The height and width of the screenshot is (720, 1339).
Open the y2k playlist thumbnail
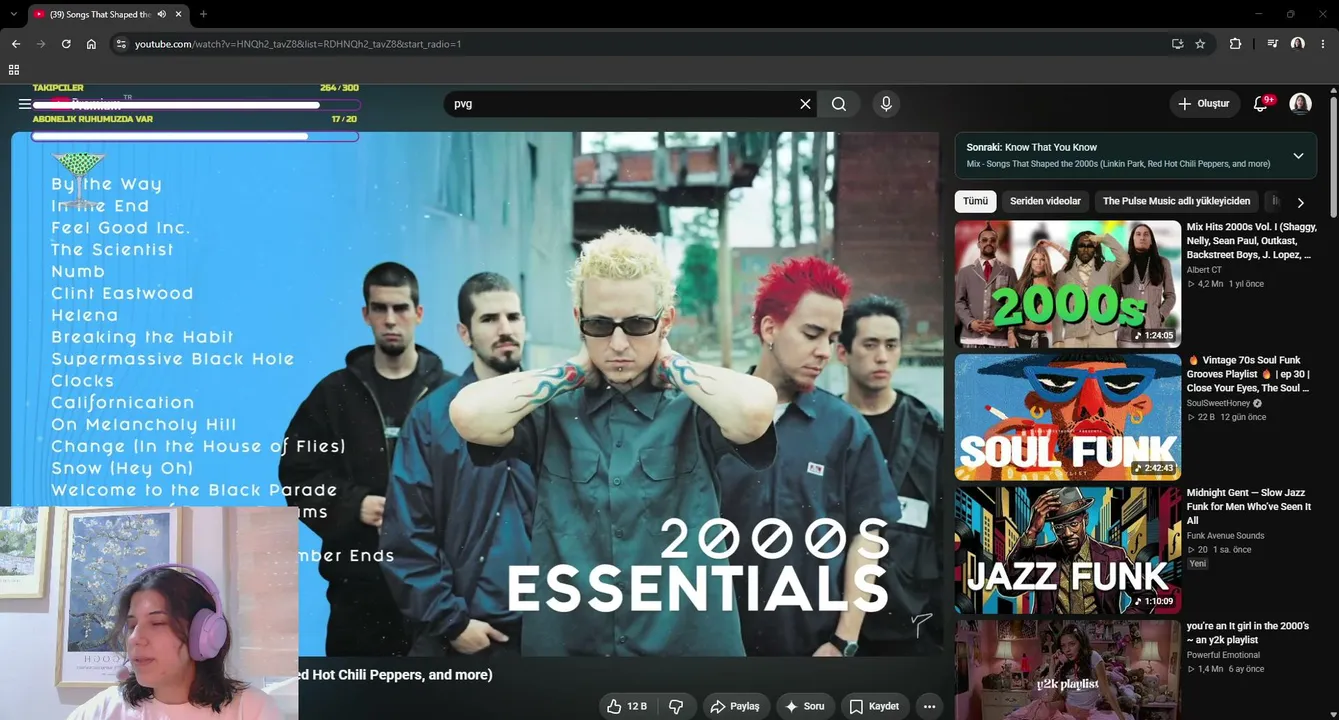1067,670
